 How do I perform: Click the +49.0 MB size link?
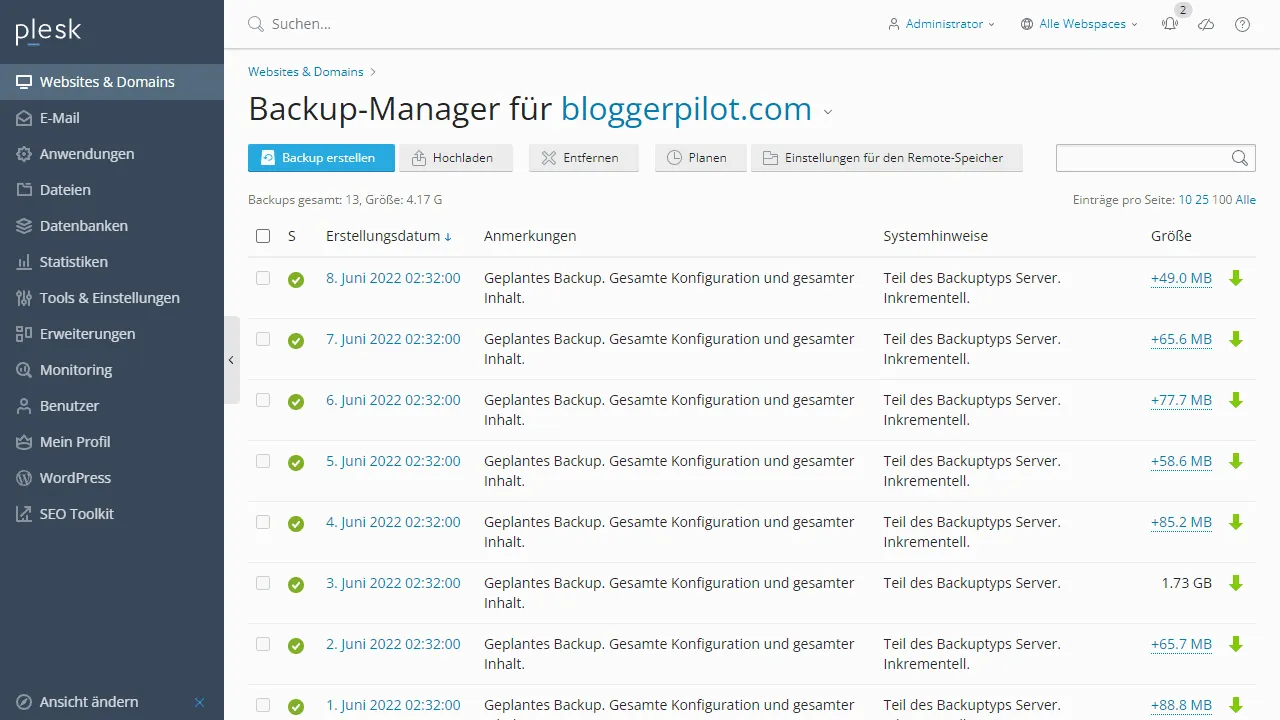click(1181, 278)
